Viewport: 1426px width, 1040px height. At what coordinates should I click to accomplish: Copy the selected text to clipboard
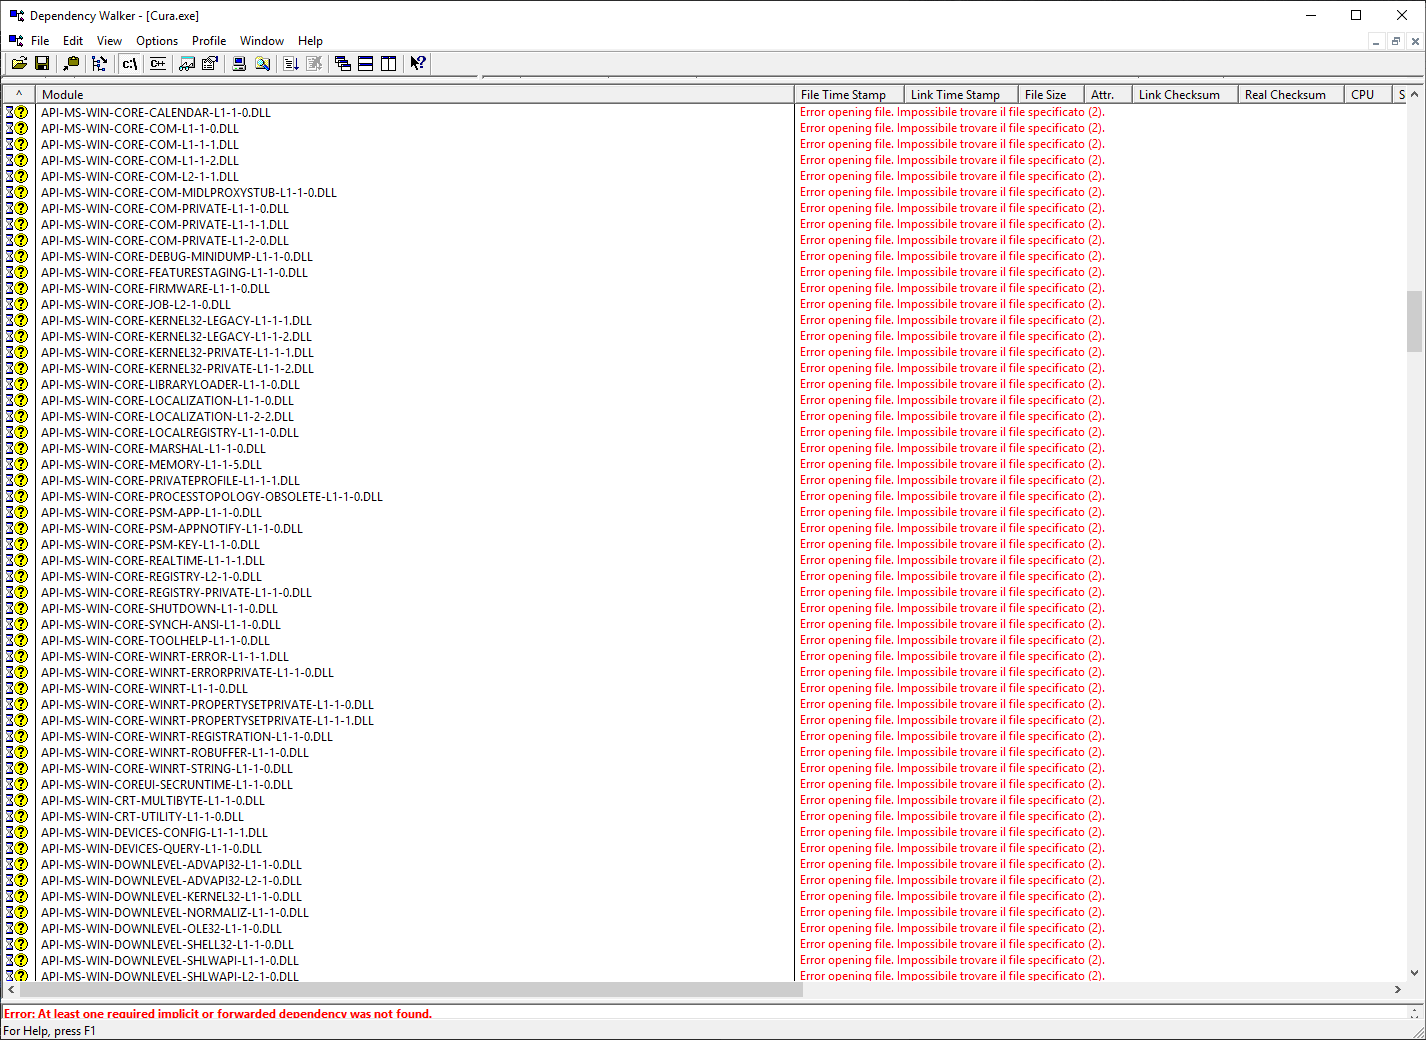point(71,63)
